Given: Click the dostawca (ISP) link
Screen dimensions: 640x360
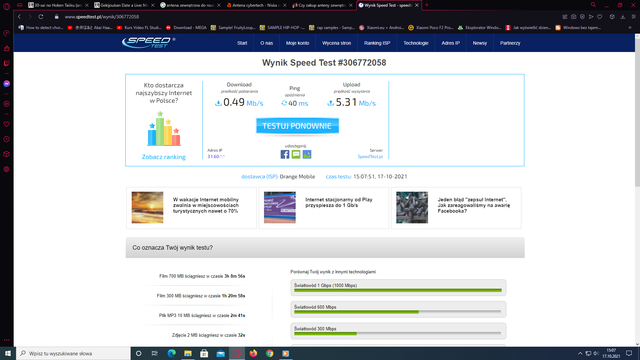Looking at the screenshot, I should coord(259,177).
